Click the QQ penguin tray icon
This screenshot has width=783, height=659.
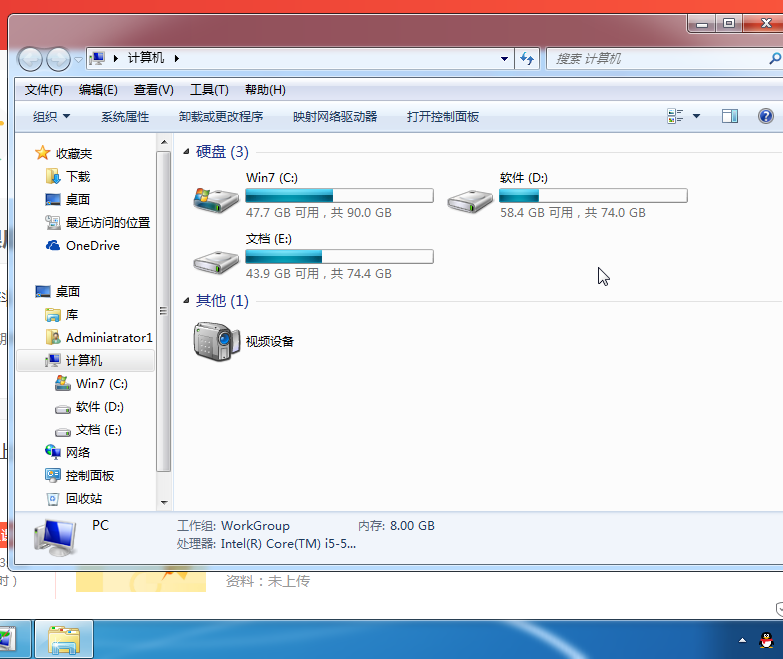[x=765, y=639]
